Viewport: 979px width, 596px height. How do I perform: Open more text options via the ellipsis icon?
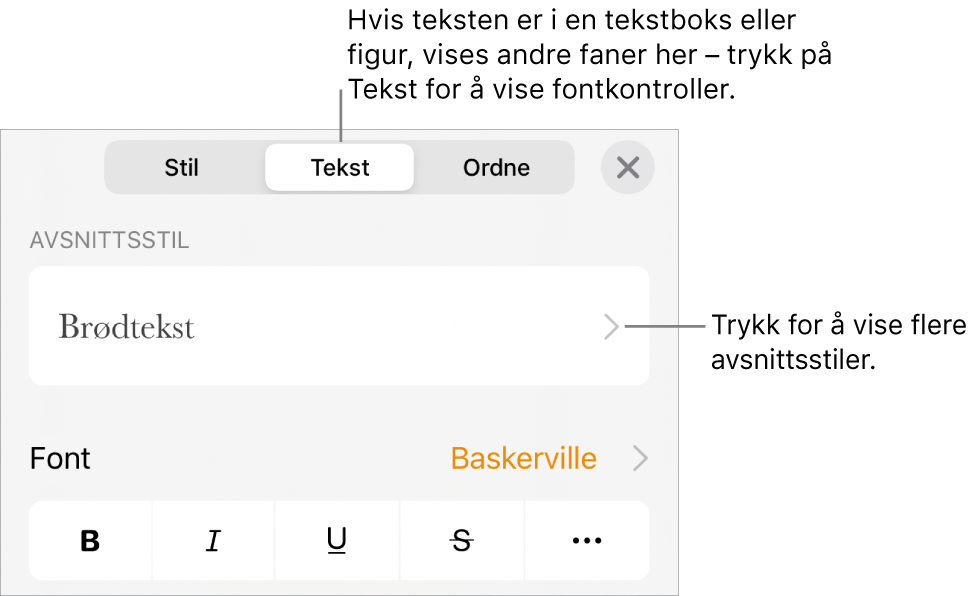pyautogui.click(x=586, y=541)
